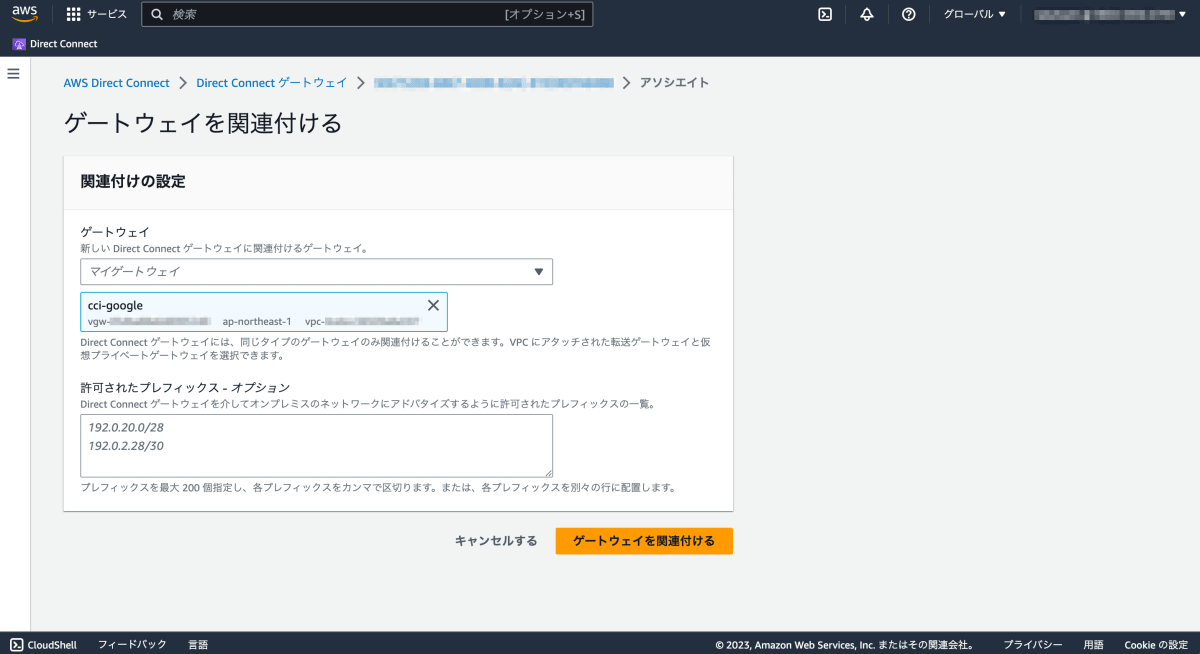The width and height of the screenshot is (1200, 654).
Task: Click the 関連付けの設定 section heading
Action: point(133,182)
